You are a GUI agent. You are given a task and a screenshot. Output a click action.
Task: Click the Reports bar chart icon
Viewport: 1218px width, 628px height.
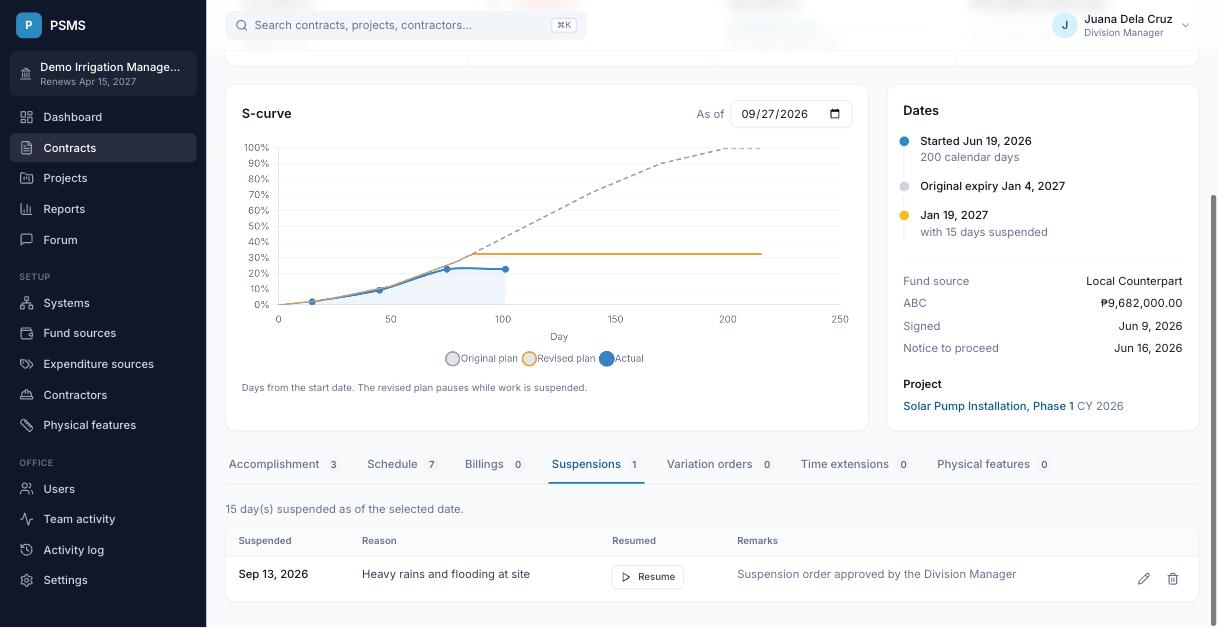tap(27, 209)
